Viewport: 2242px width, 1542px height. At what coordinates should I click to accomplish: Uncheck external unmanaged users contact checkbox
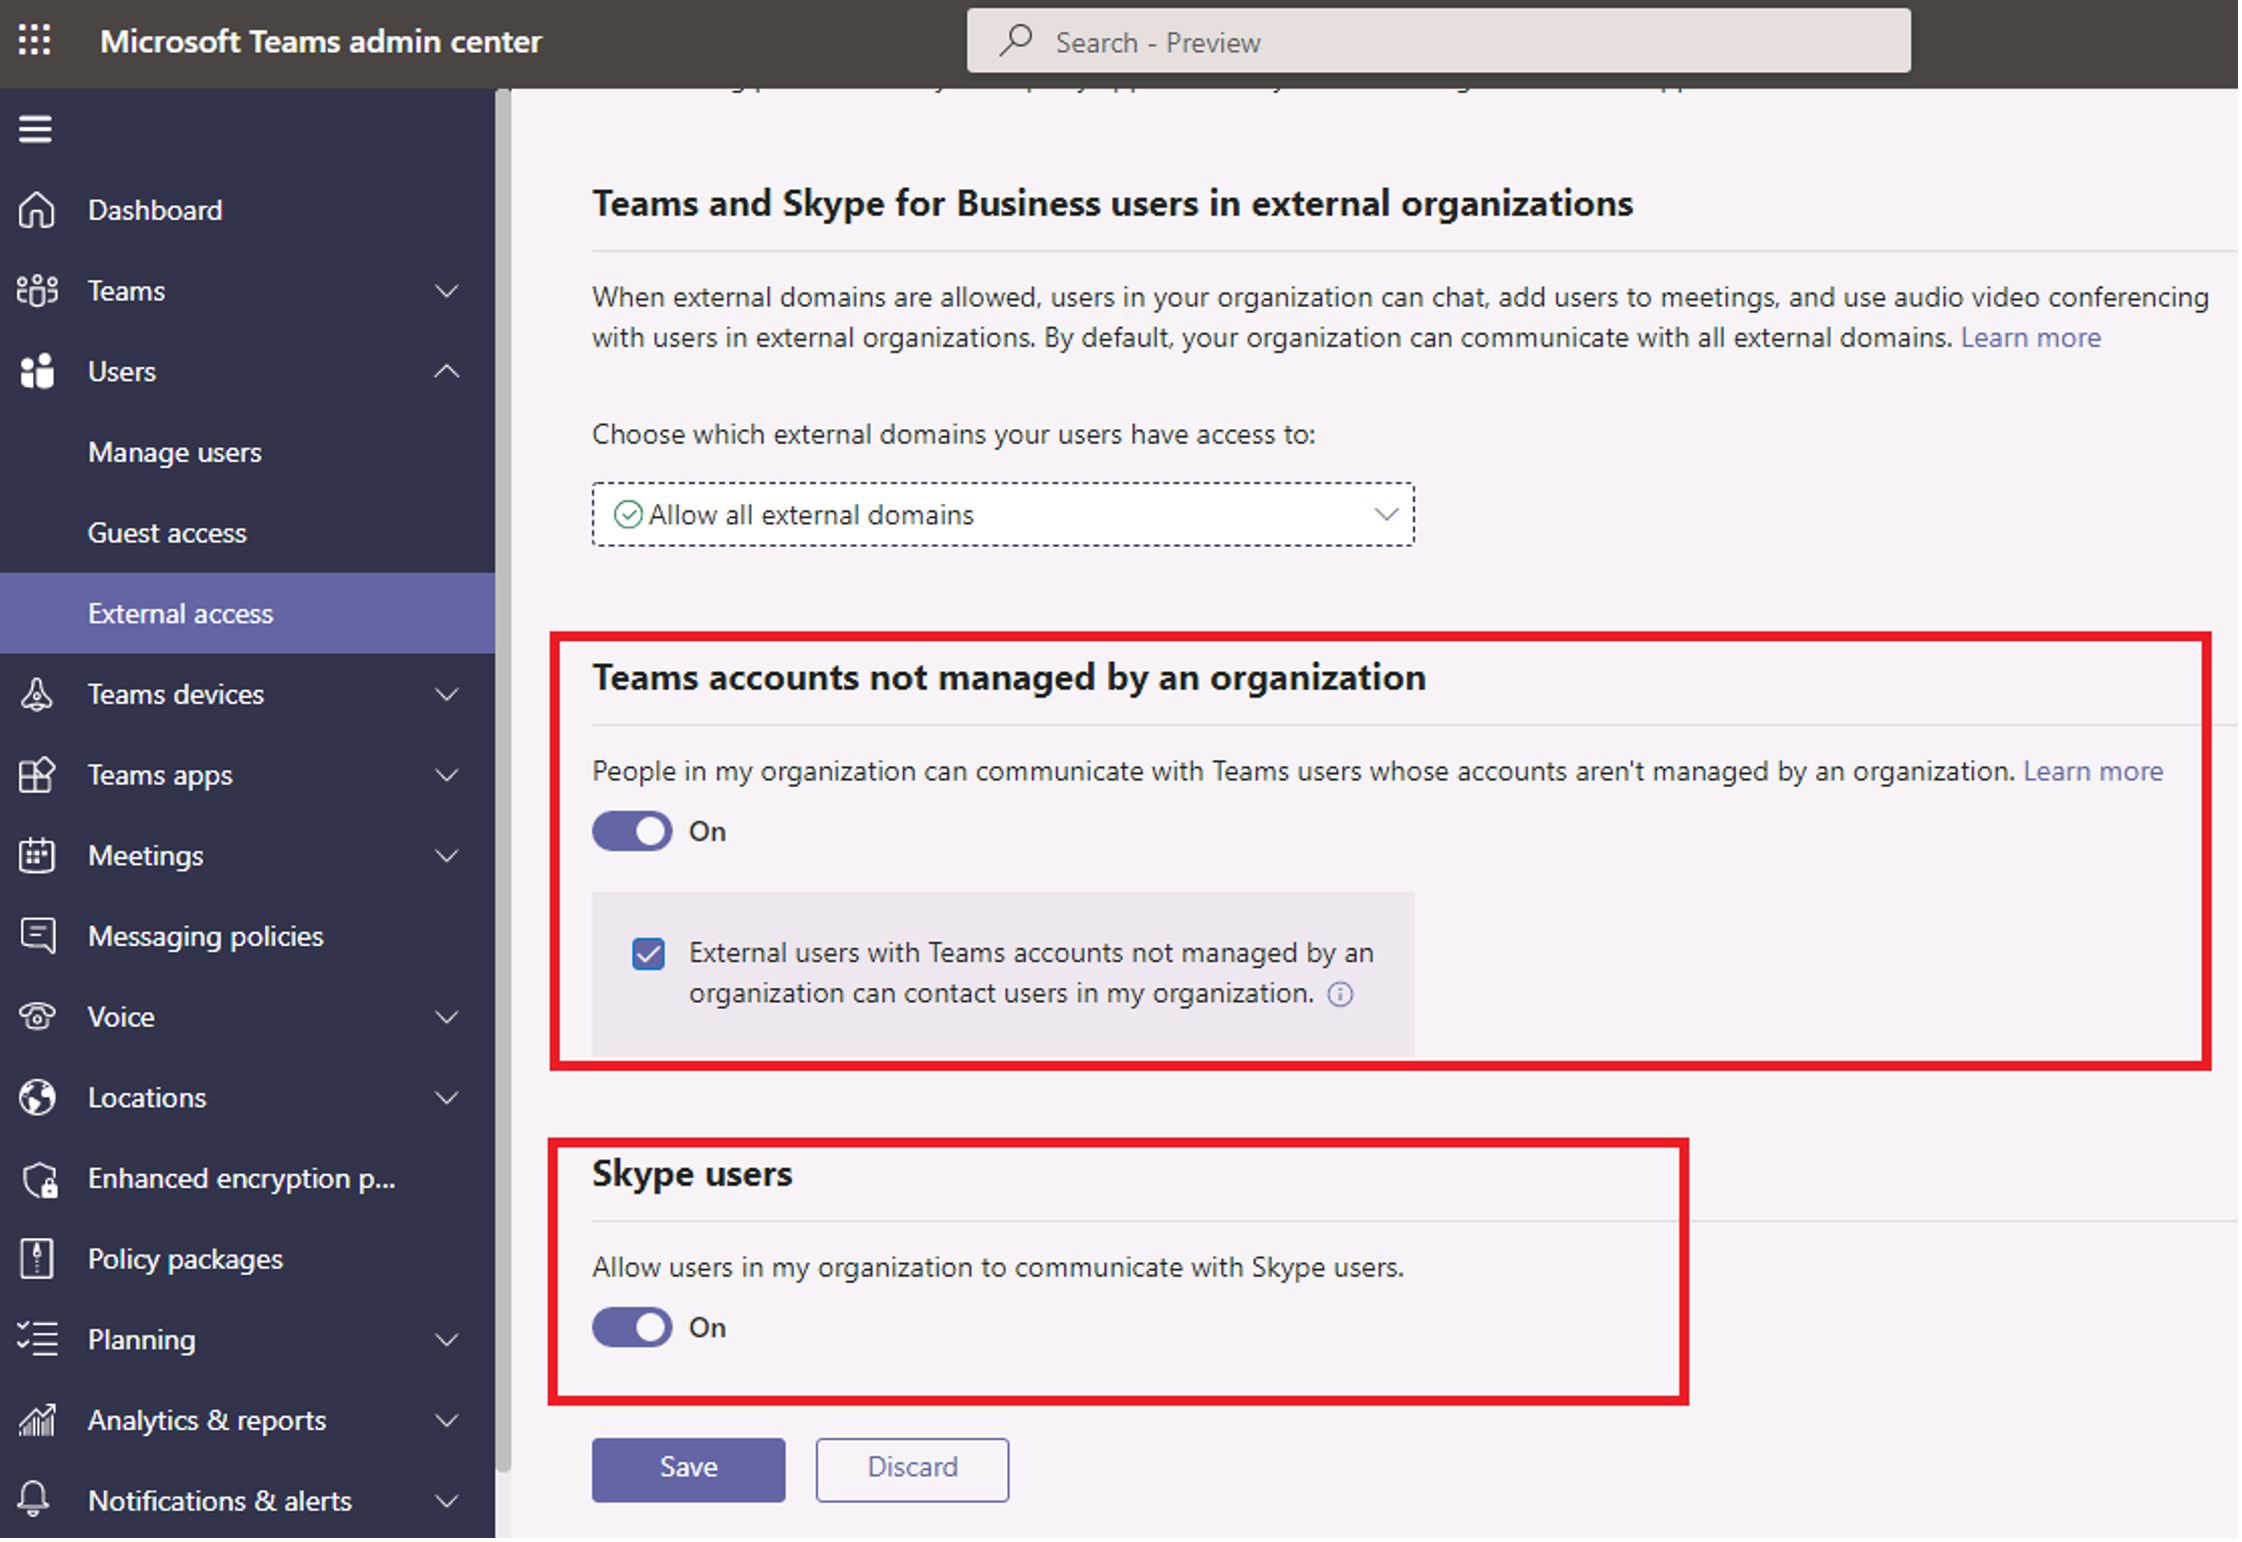651,952
